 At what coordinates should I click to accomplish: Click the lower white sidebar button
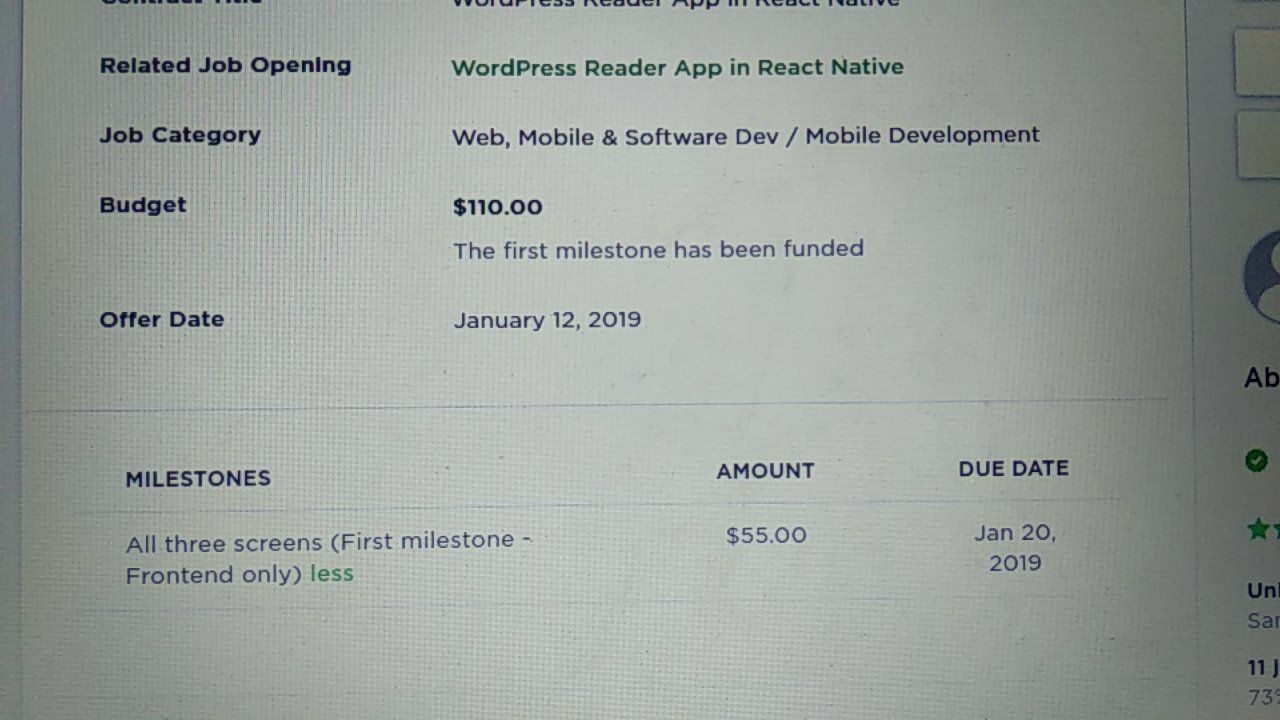(1258, 146)
